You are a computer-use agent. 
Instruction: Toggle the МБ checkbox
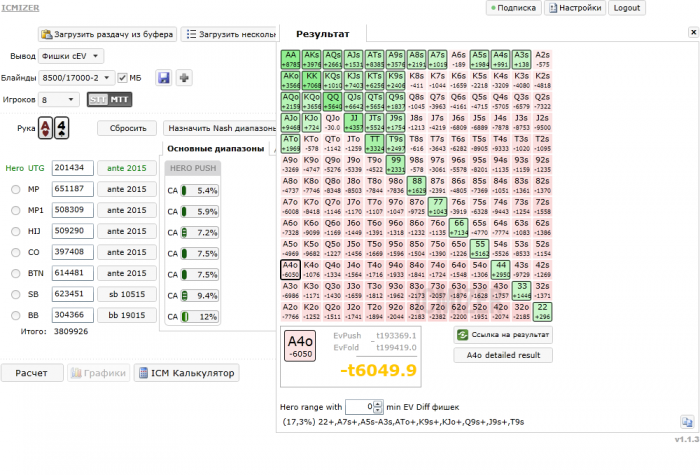(122, 78)
